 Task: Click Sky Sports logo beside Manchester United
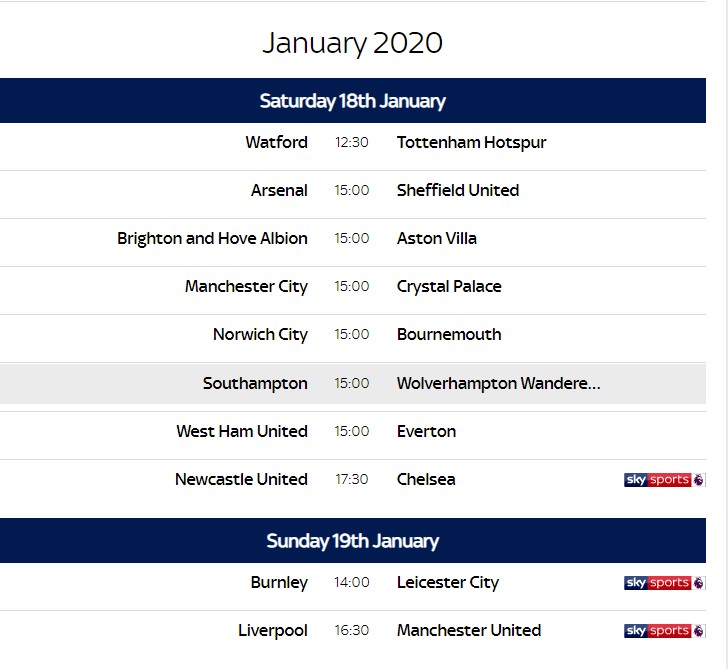tap(664, 630)
